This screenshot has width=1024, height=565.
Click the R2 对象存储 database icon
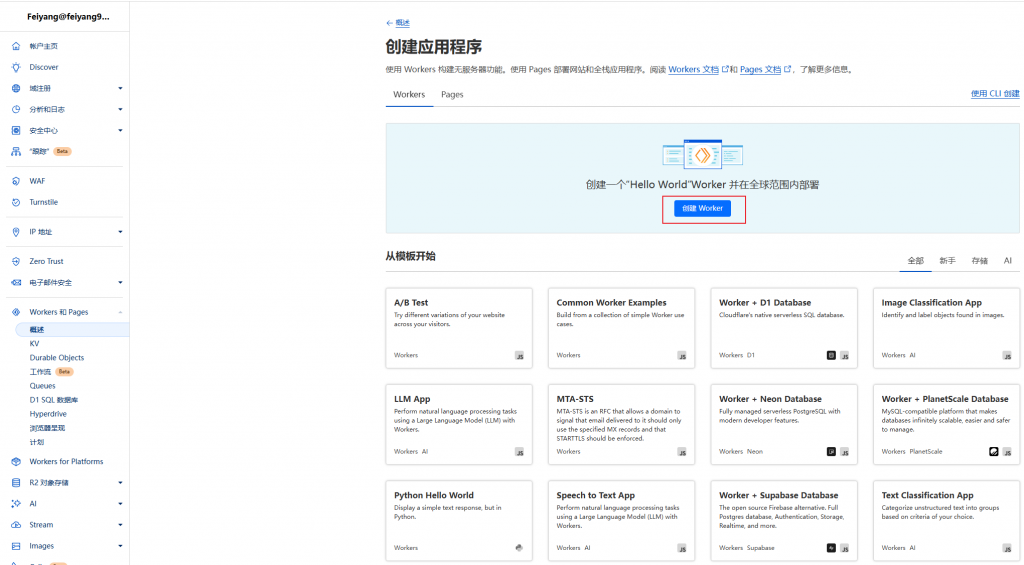click(16, 483)
